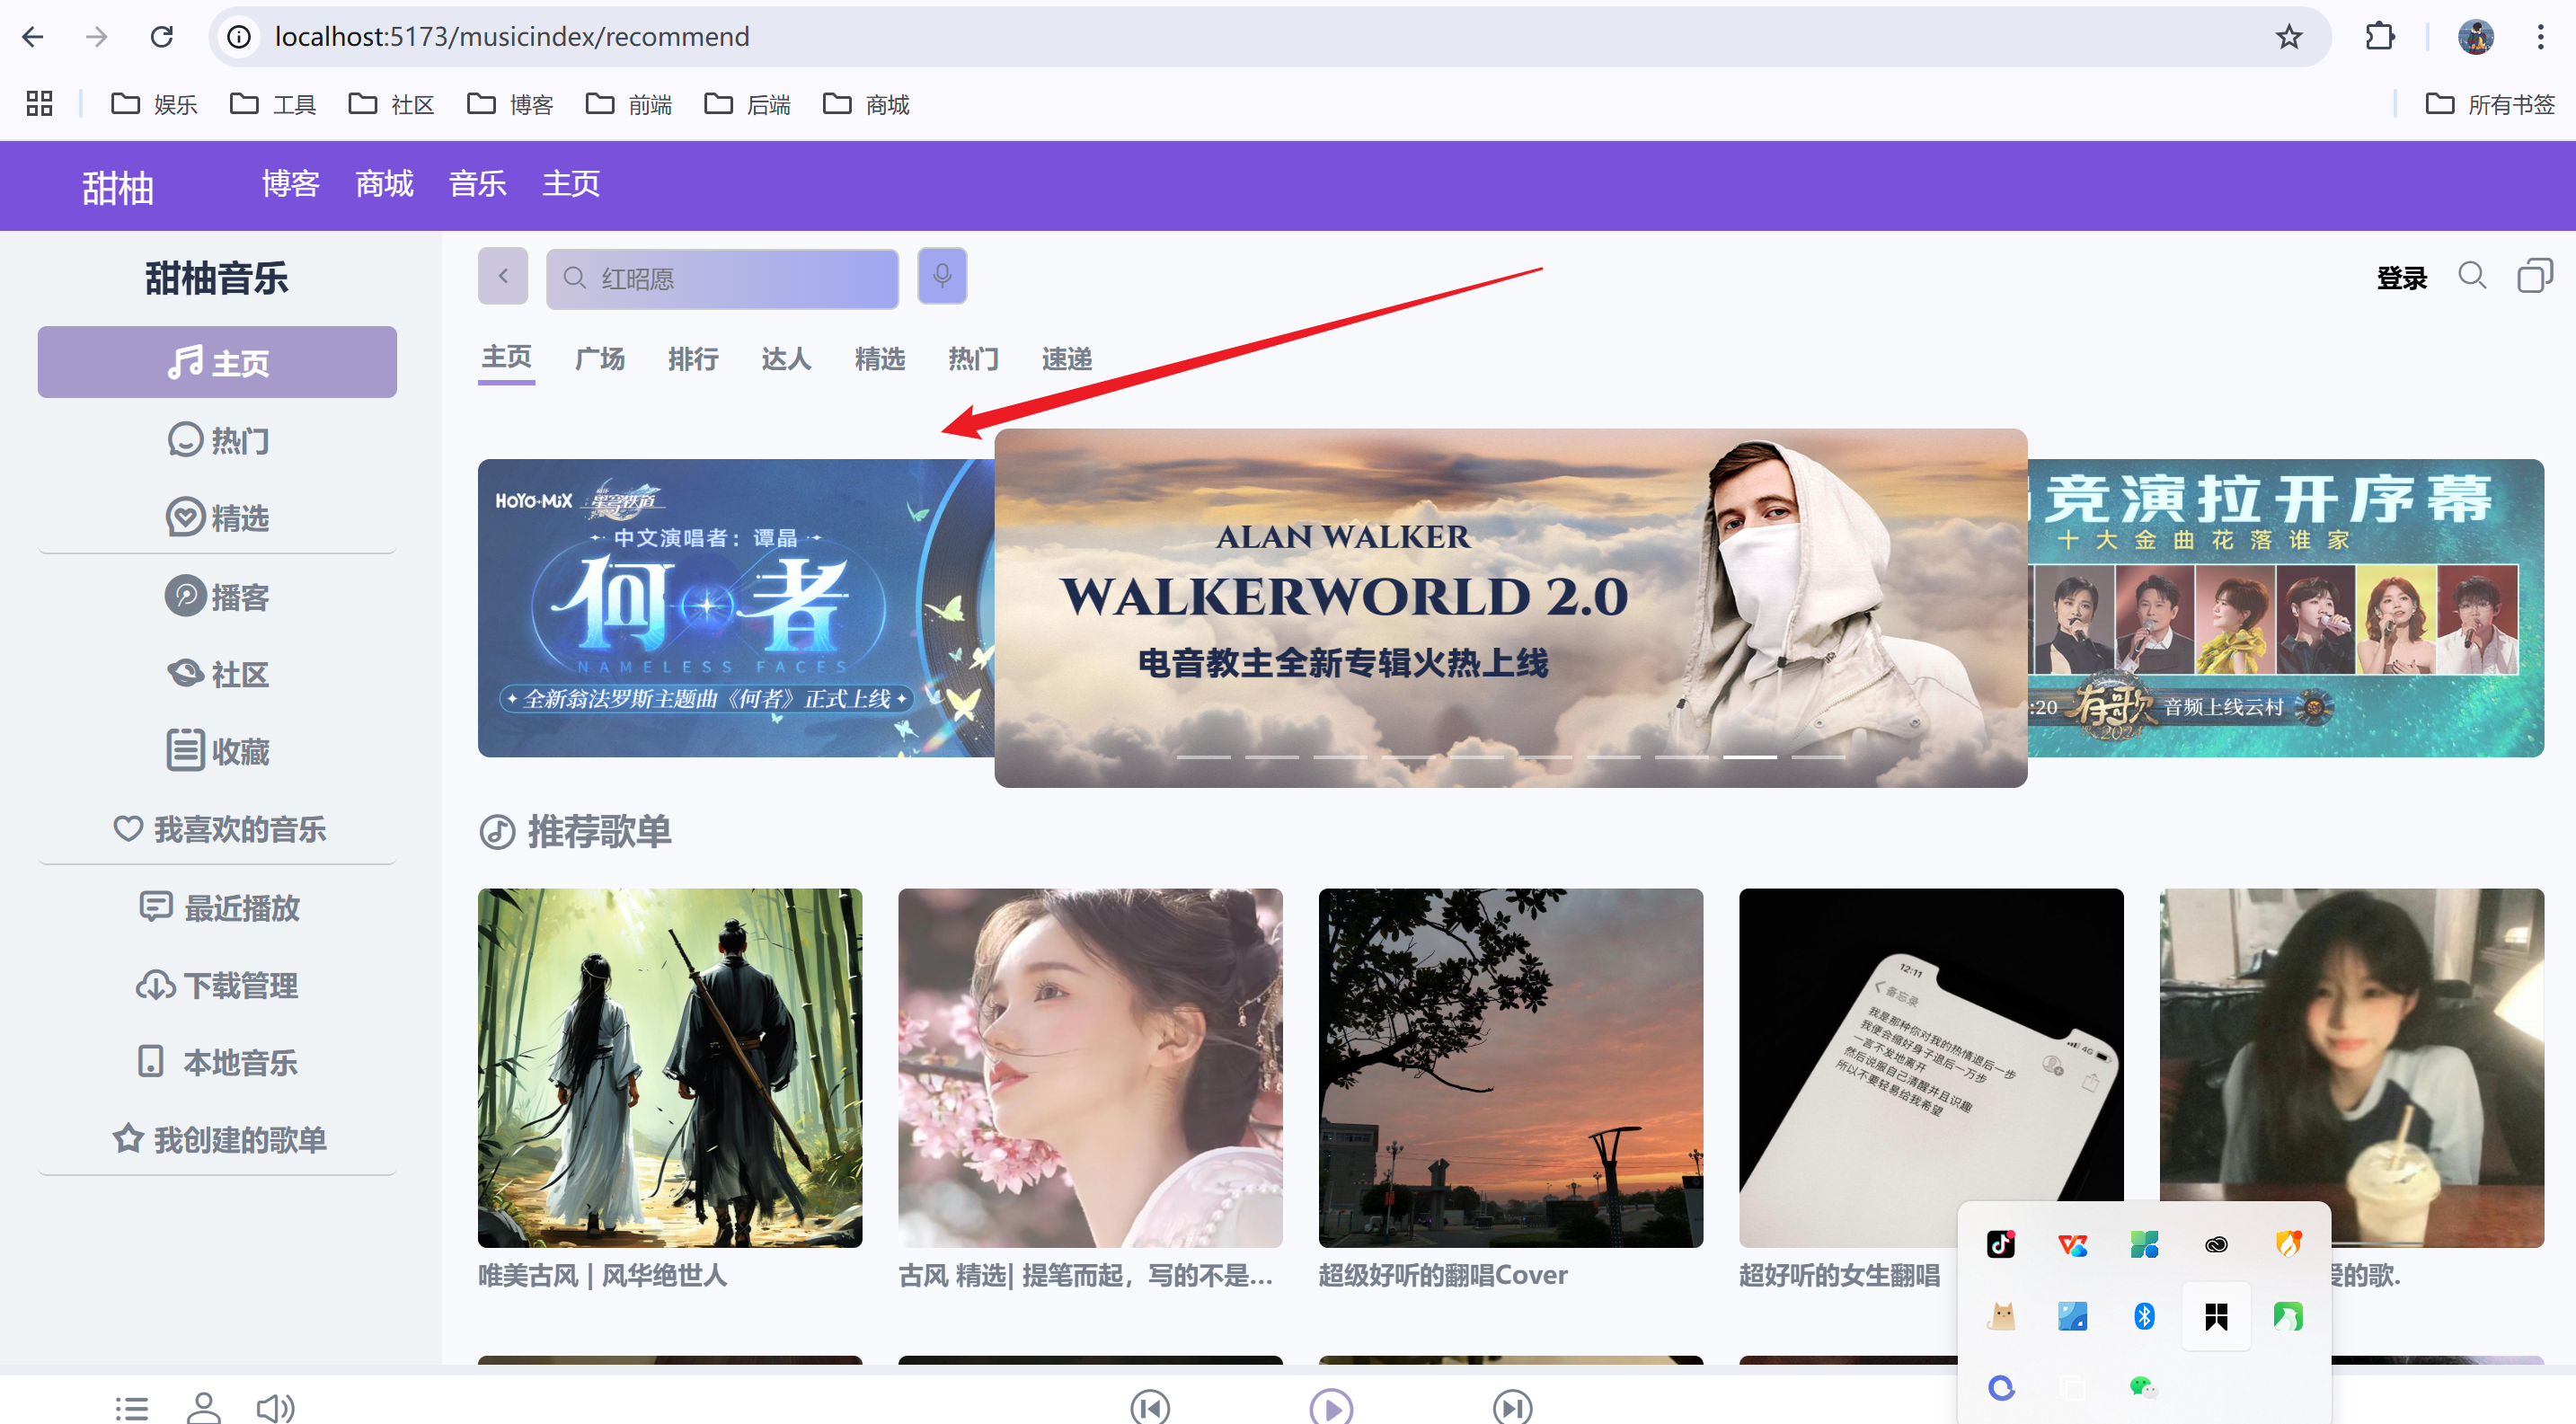Play the previous track
The height and width of the screenshot is (1424, 2576).
click(1150, 1407)
